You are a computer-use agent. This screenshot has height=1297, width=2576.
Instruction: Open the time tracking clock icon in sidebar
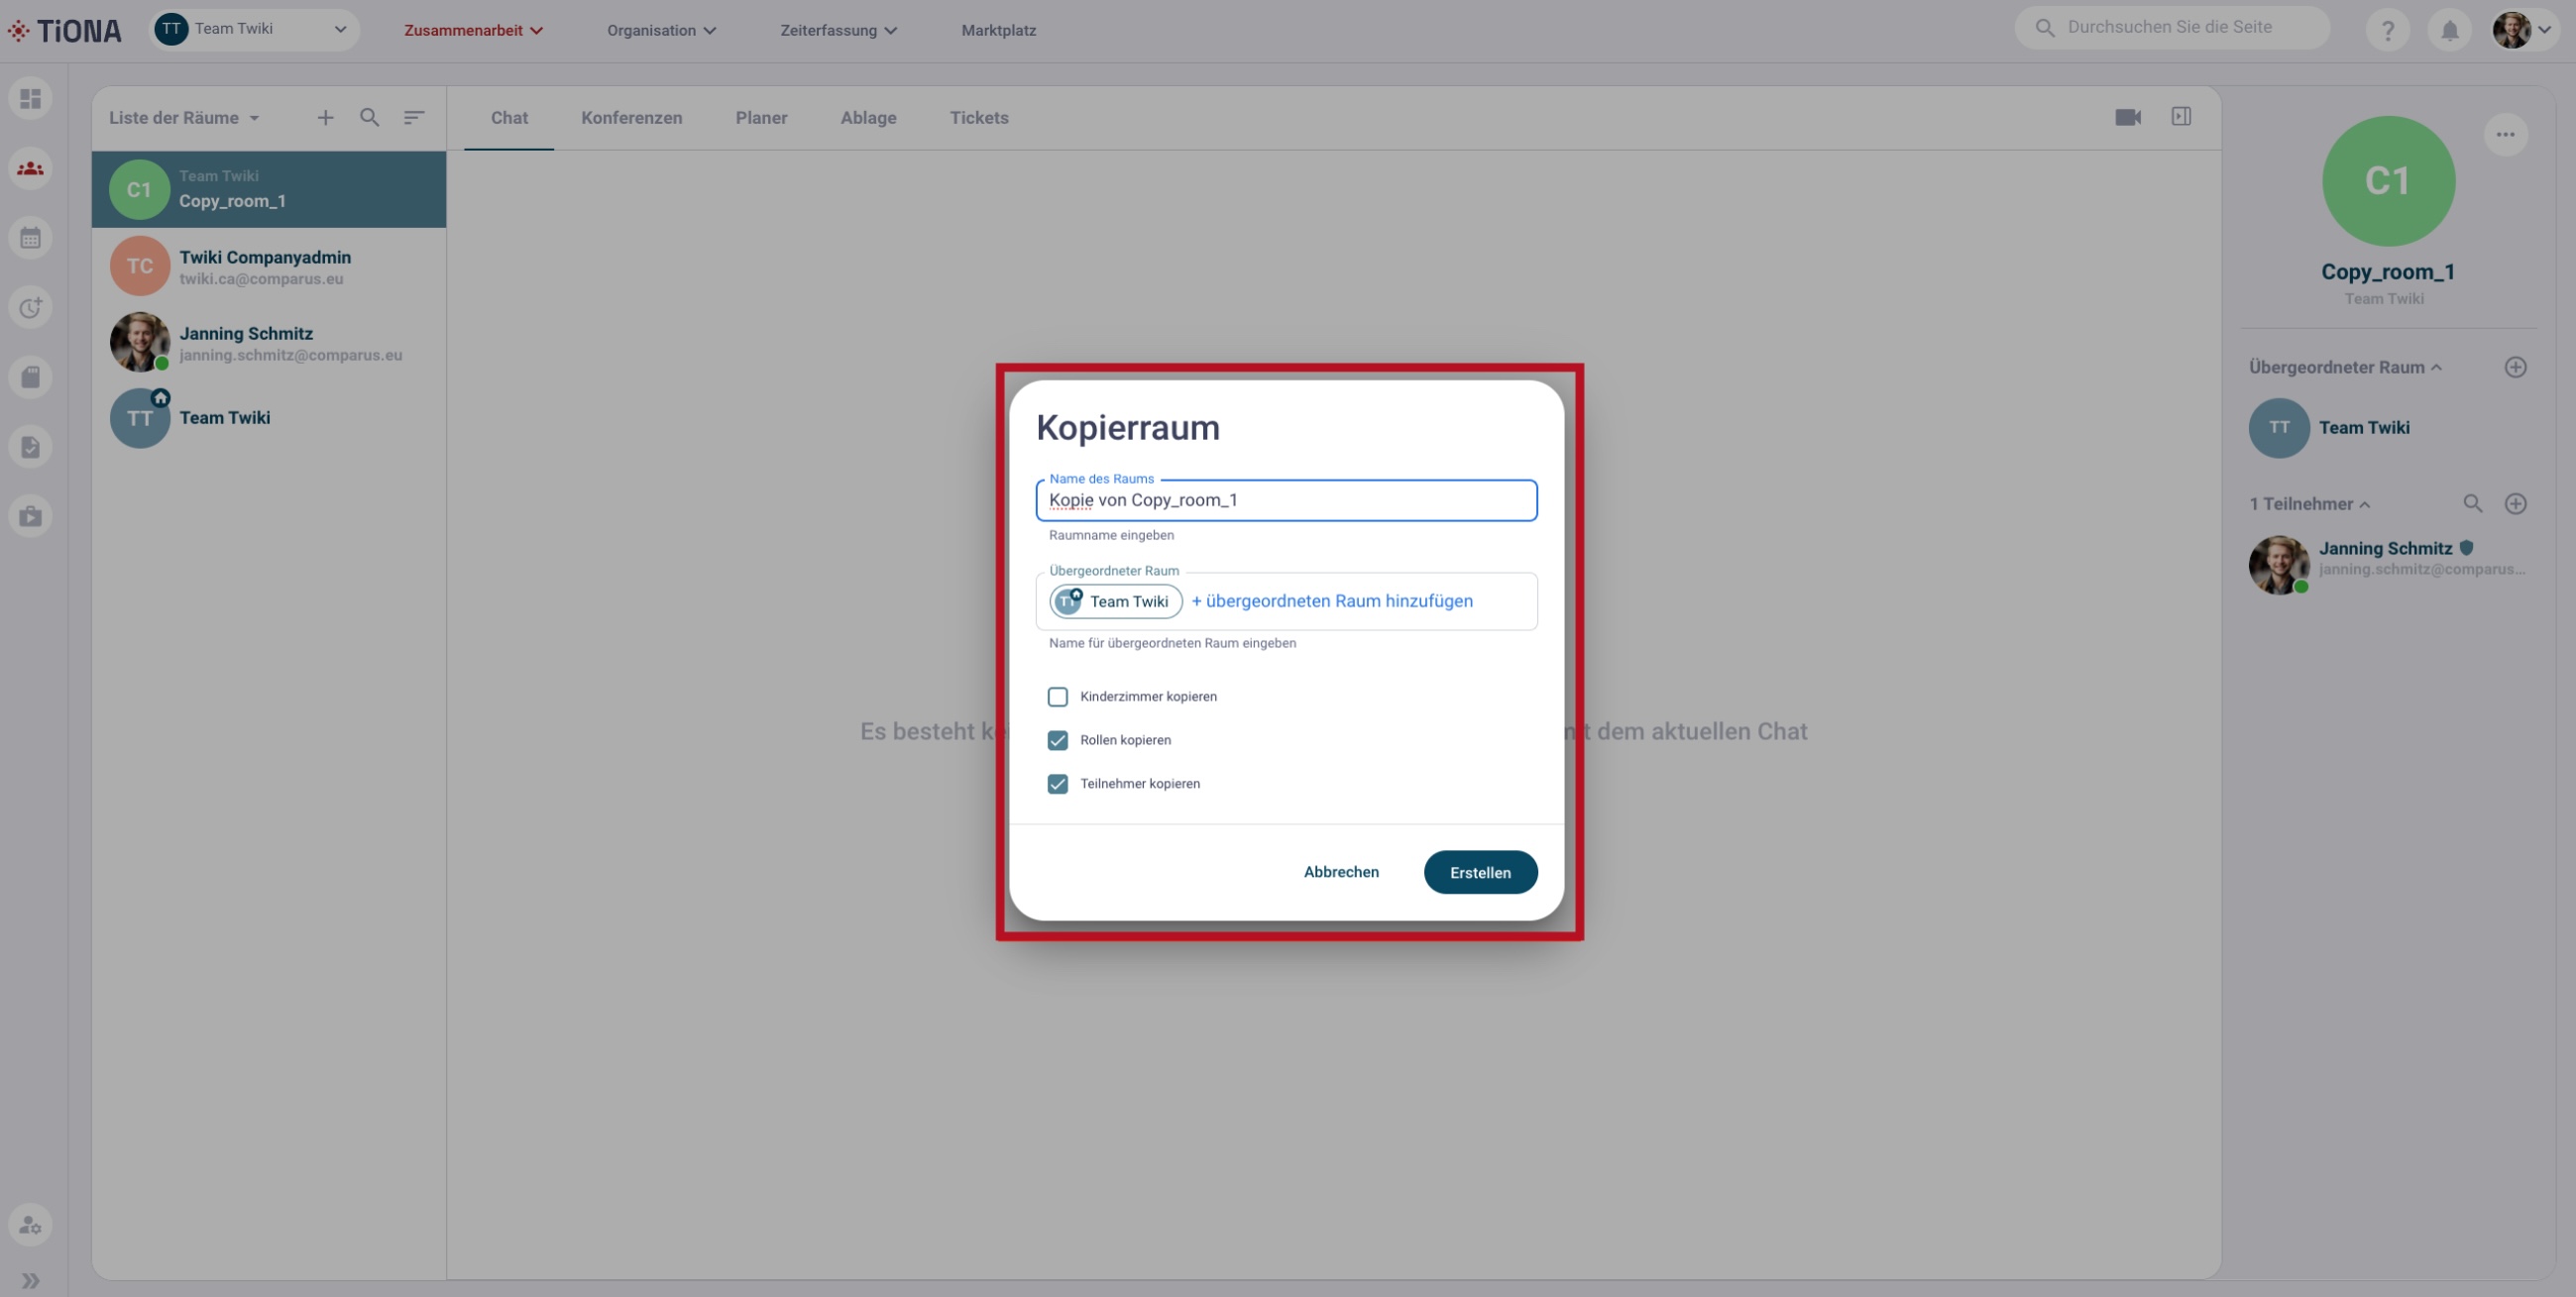[x=31, y=308]
